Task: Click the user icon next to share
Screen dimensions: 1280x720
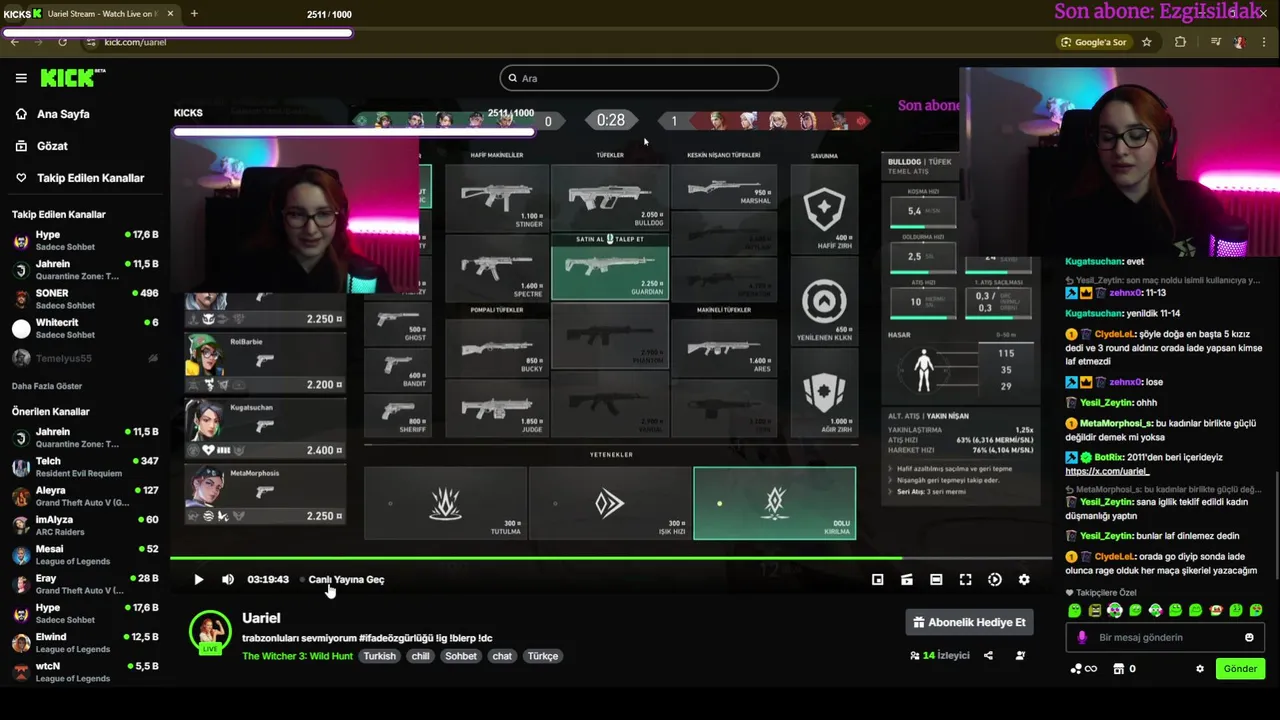Action: (1020, 656)
